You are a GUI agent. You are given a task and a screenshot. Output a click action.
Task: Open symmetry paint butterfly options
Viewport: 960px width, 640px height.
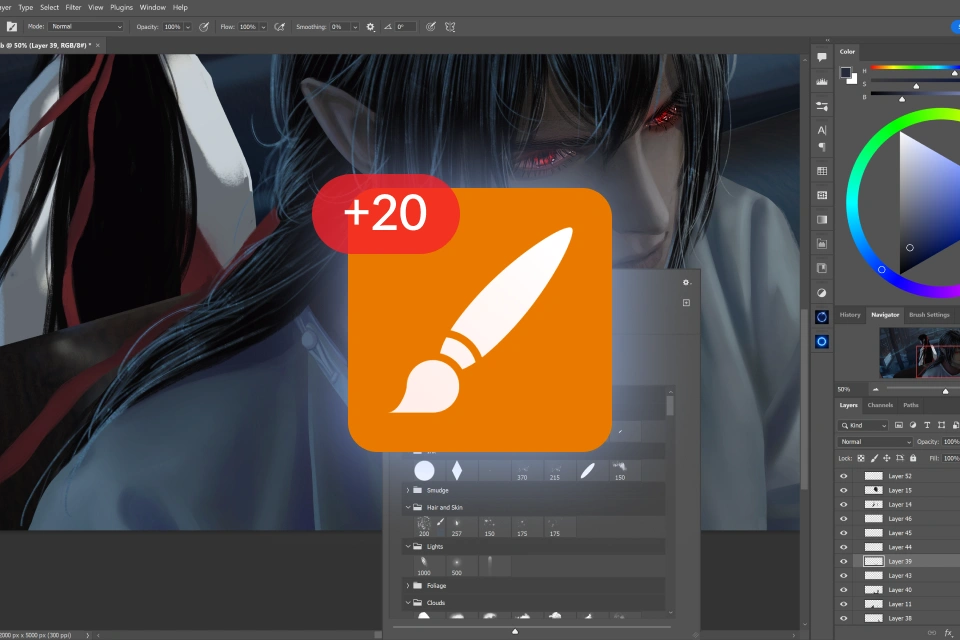[x=450, y=27]
